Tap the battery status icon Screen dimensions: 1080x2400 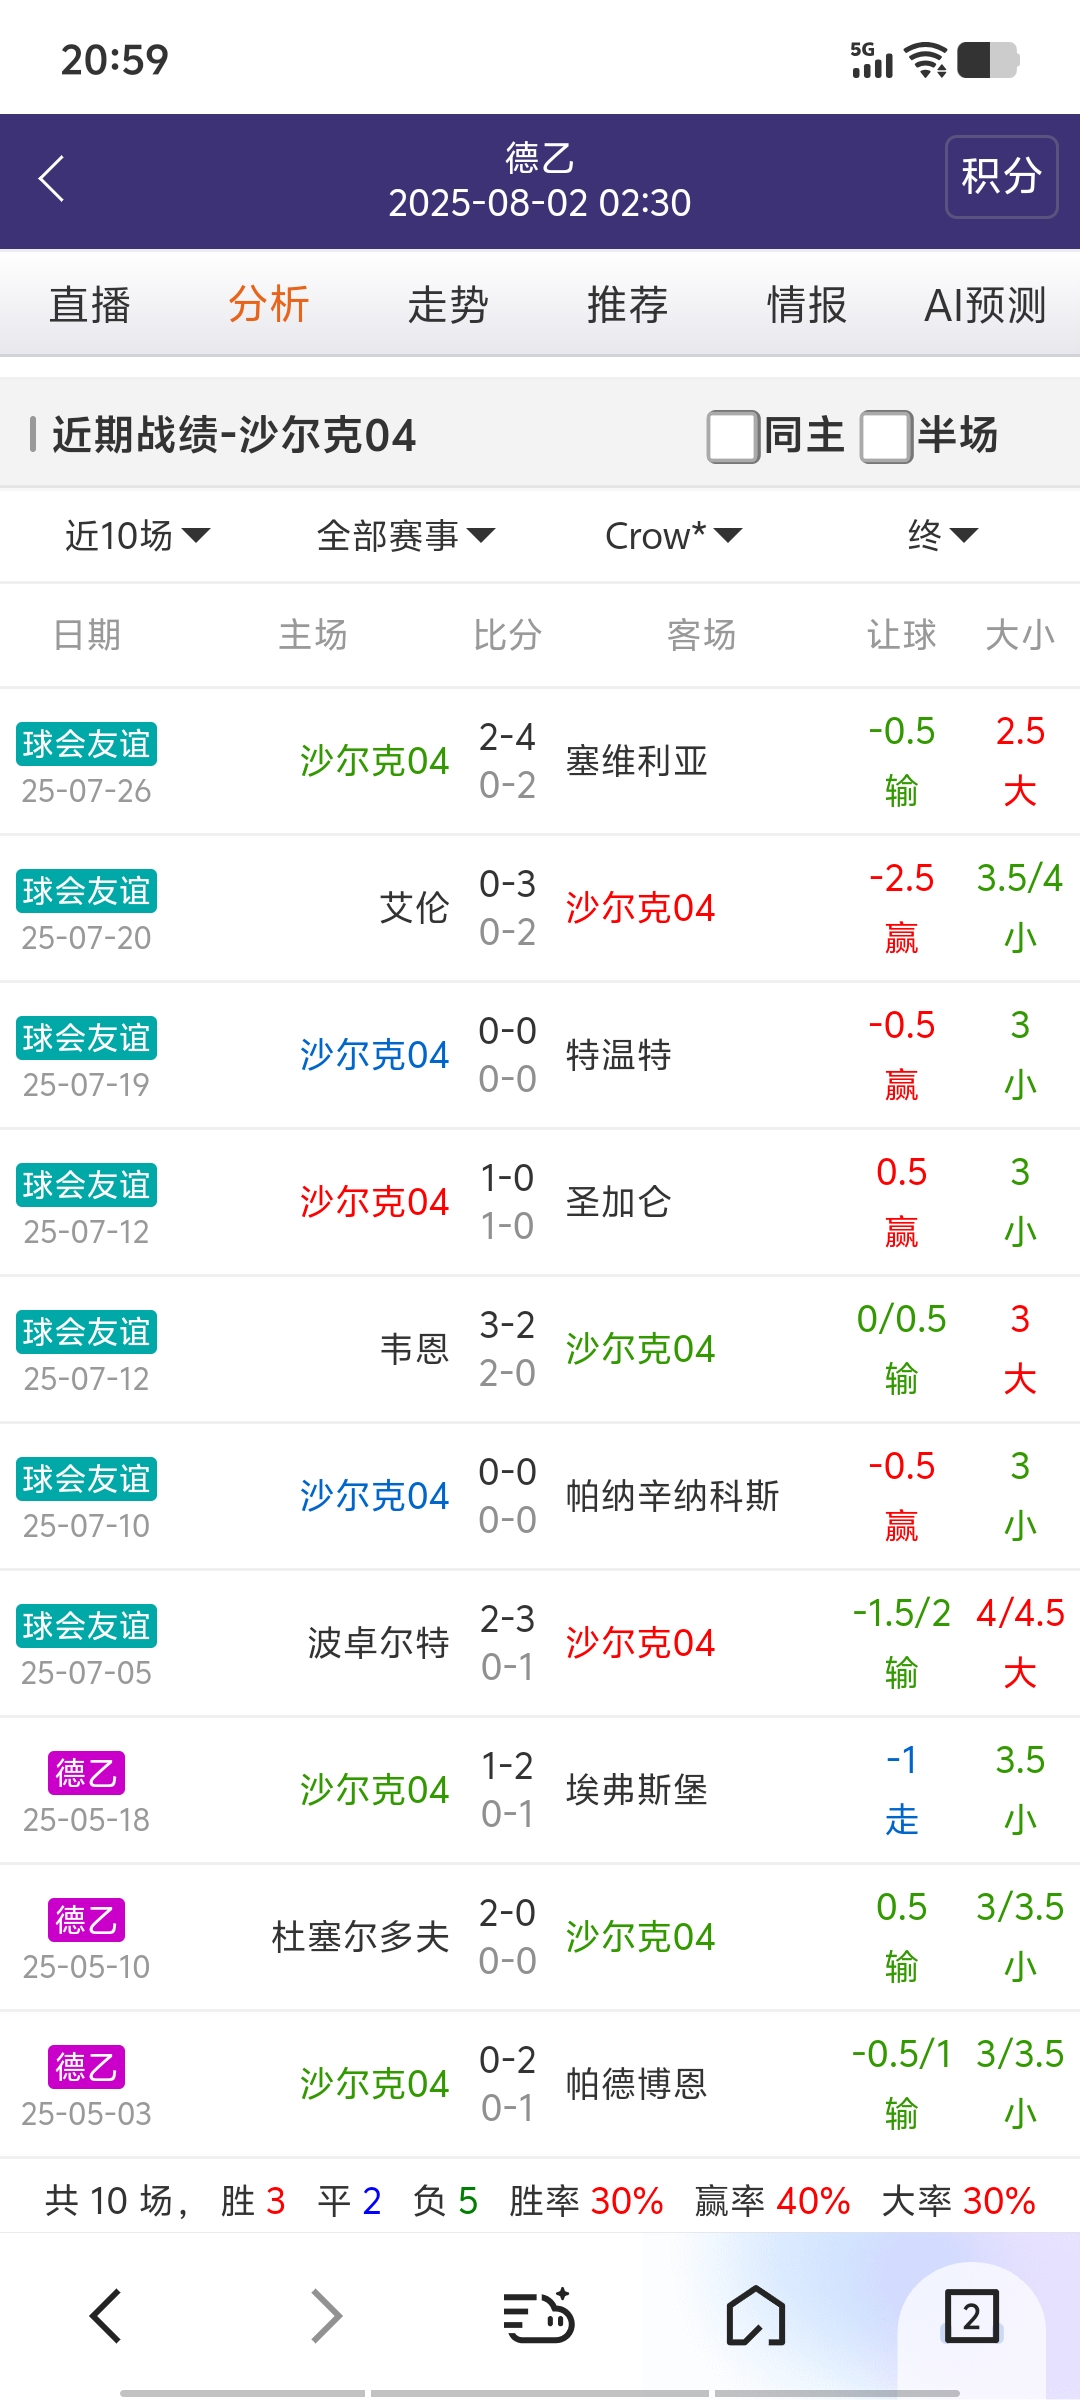tap(988, 60)
